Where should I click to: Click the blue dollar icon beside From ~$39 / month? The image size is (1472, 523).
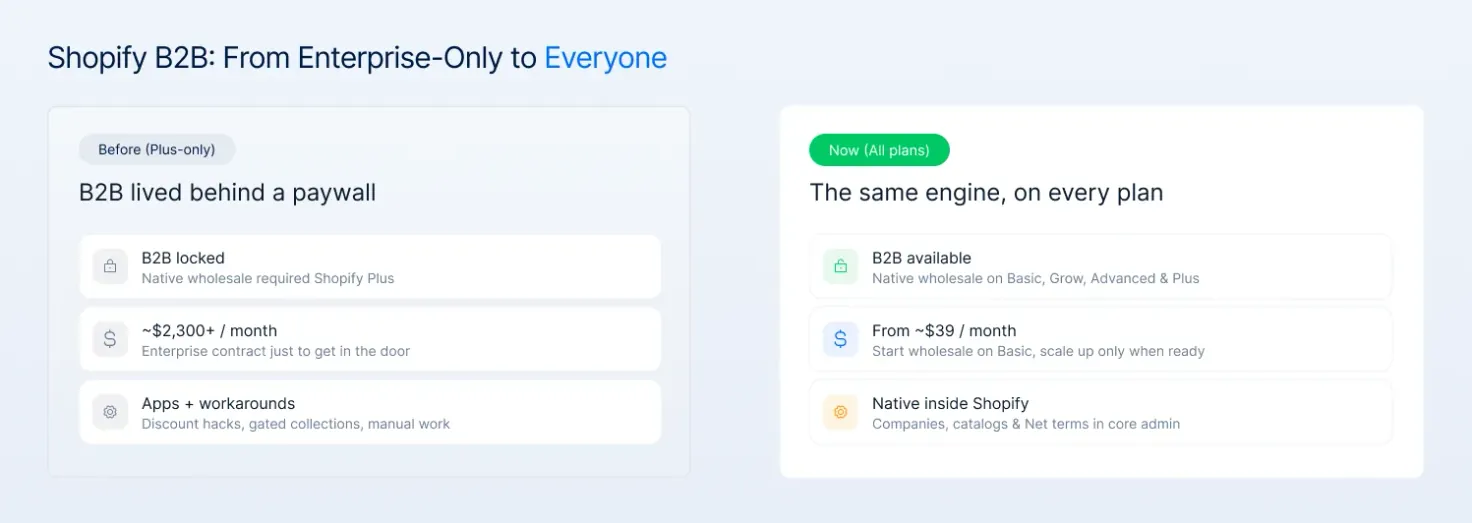(840, 339)
